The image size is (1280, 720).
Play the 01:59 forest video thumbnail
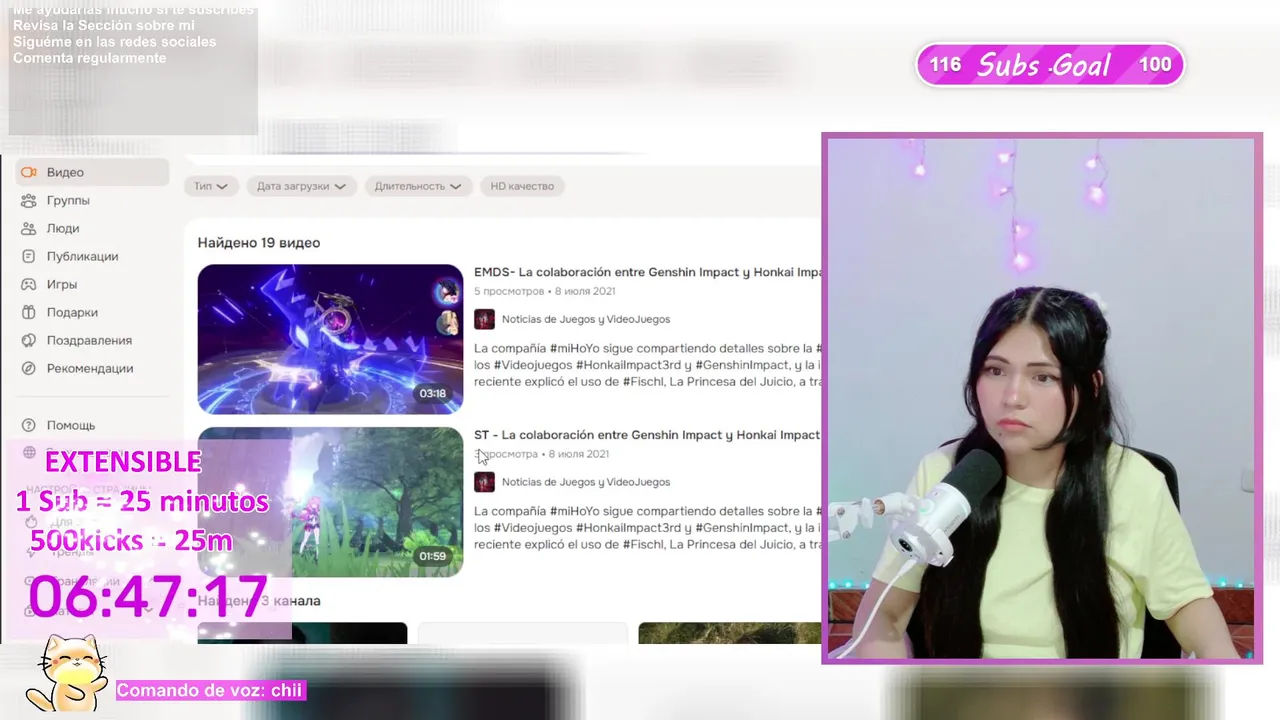[x=330, y=502]
